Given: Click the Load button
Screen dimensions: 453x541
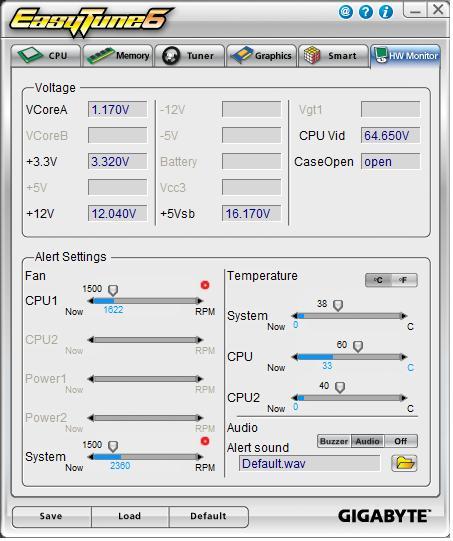Looking at the screenshot, I should pyautogui.click(x=130, y=516).
